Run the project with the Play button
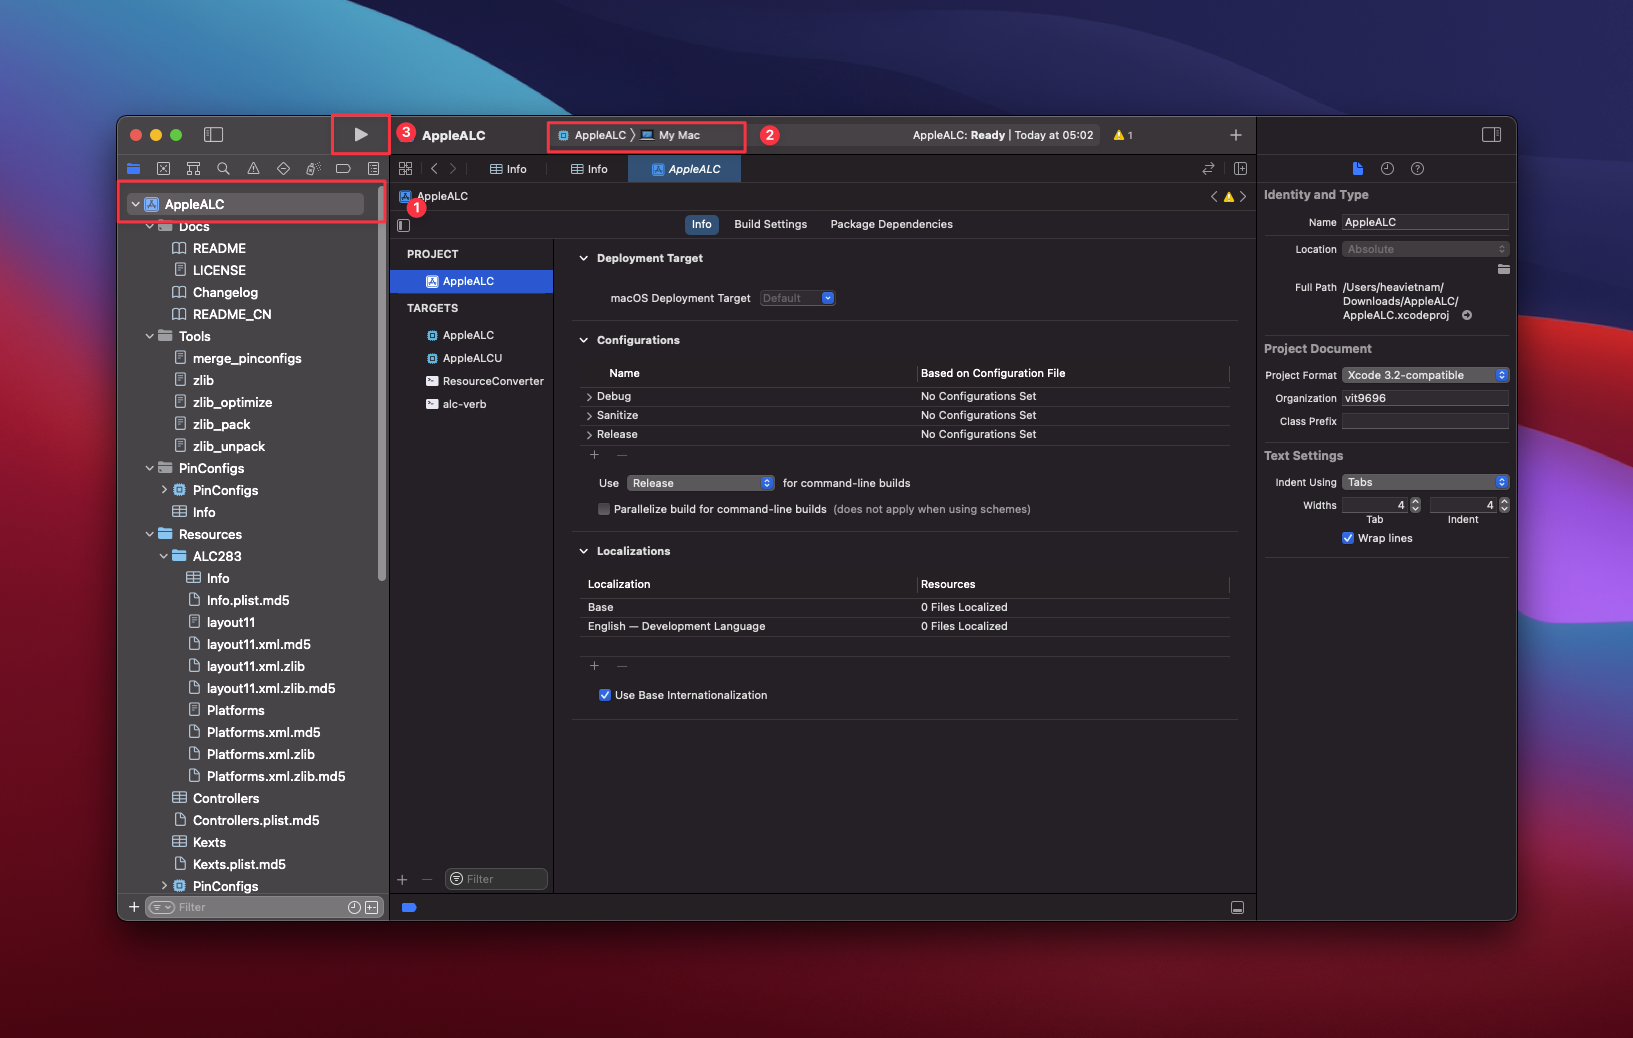 coord(361,134)
